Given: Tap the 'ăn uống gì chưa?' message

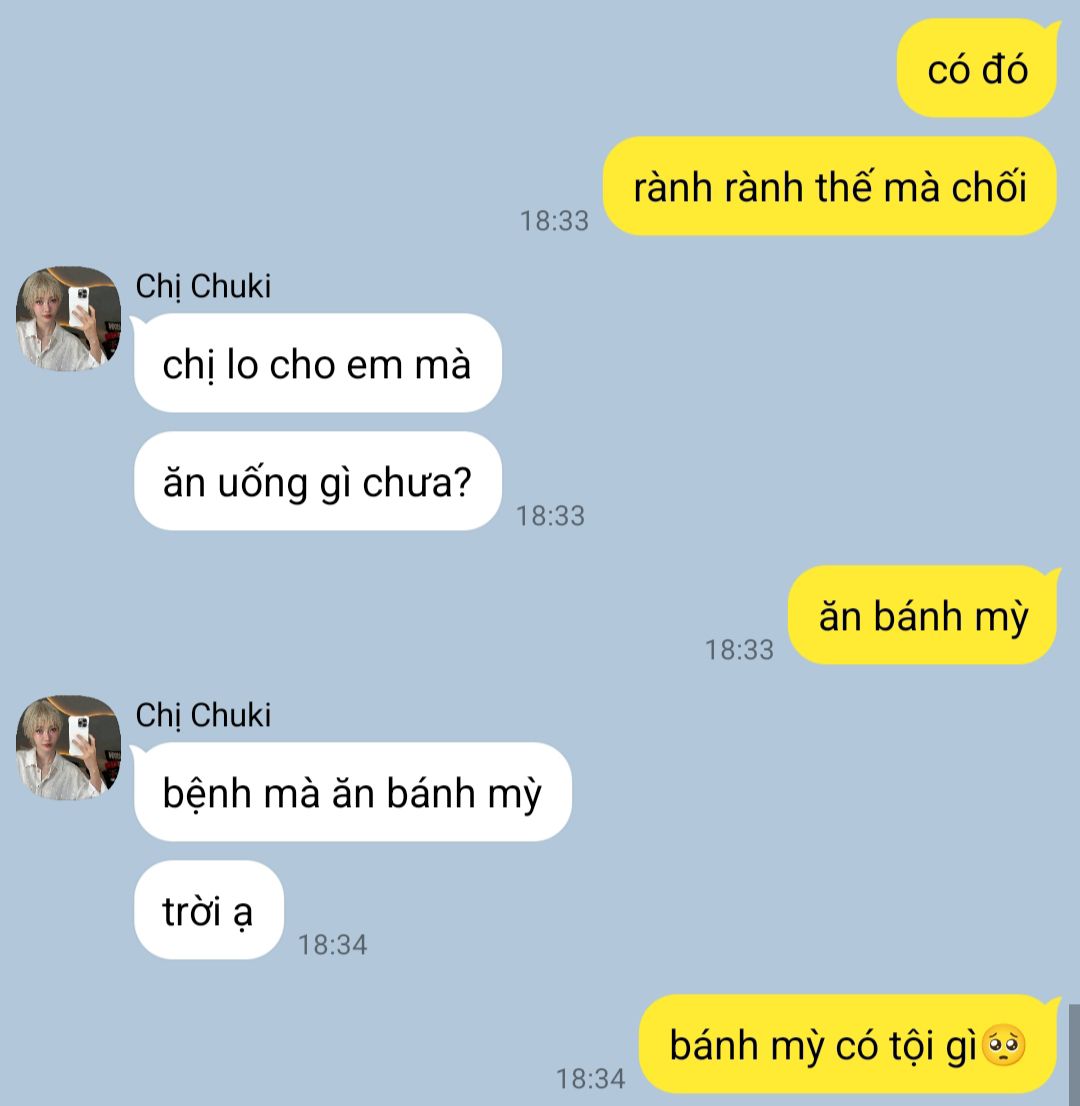Looking at the screenshot, I should point(317,481).
